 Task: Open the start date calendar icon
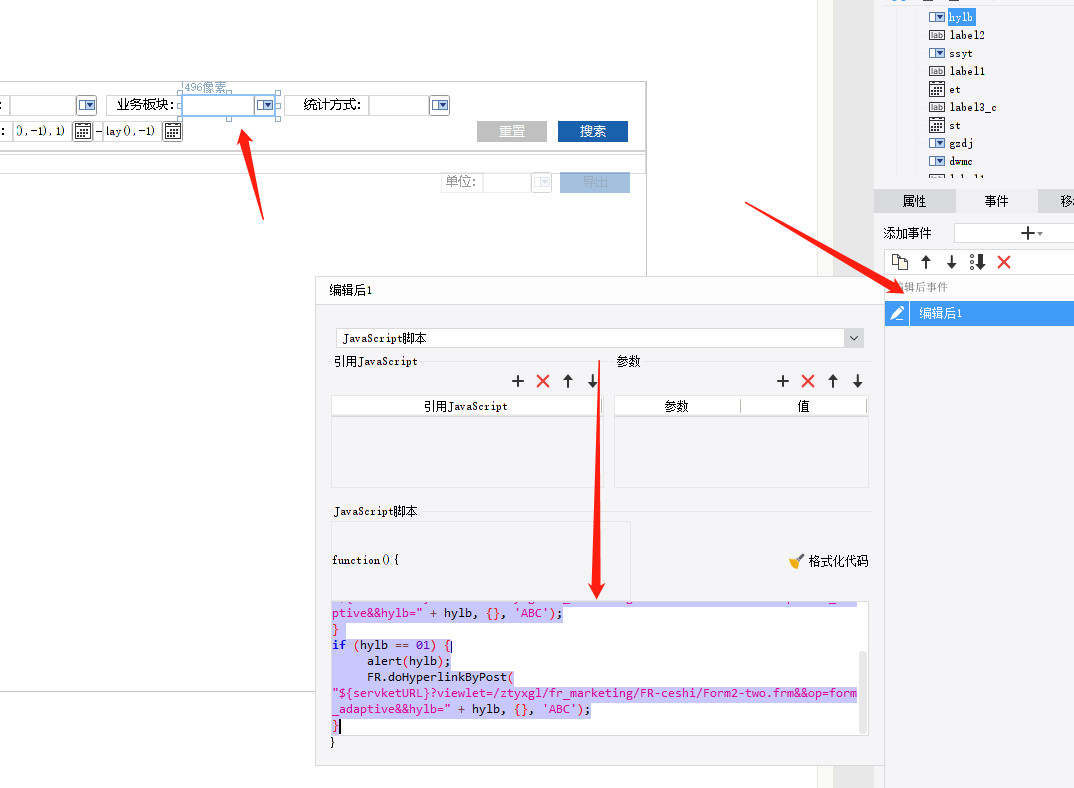pos(83,131)
